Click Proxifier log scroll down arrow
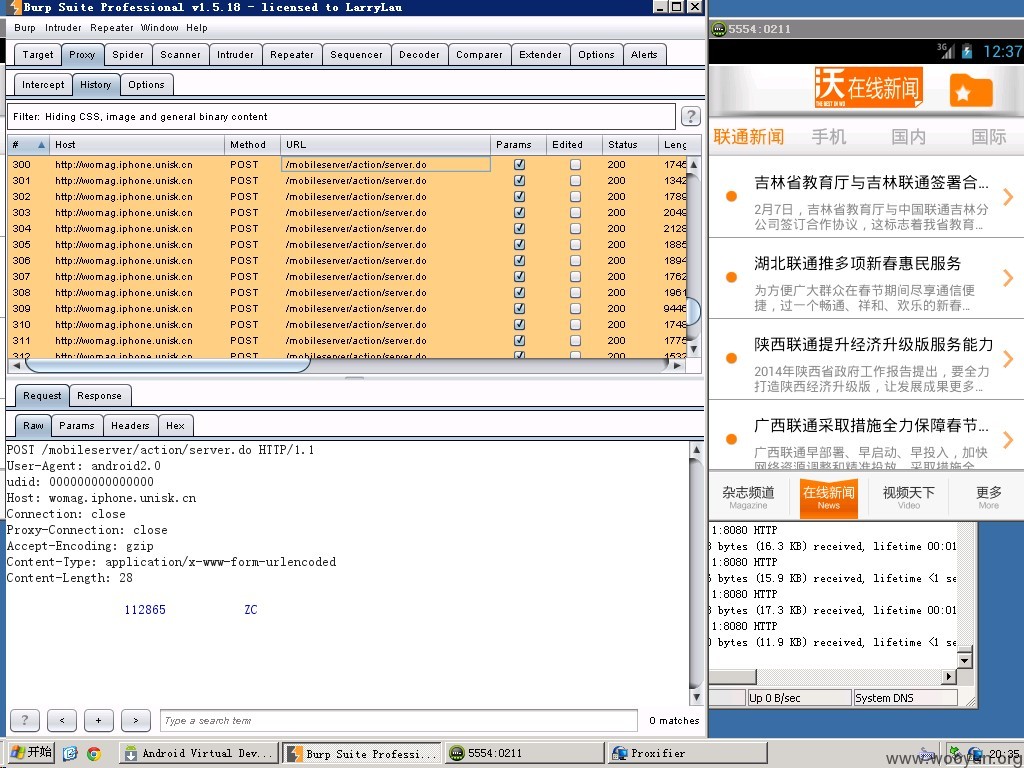 click(965, 660)
